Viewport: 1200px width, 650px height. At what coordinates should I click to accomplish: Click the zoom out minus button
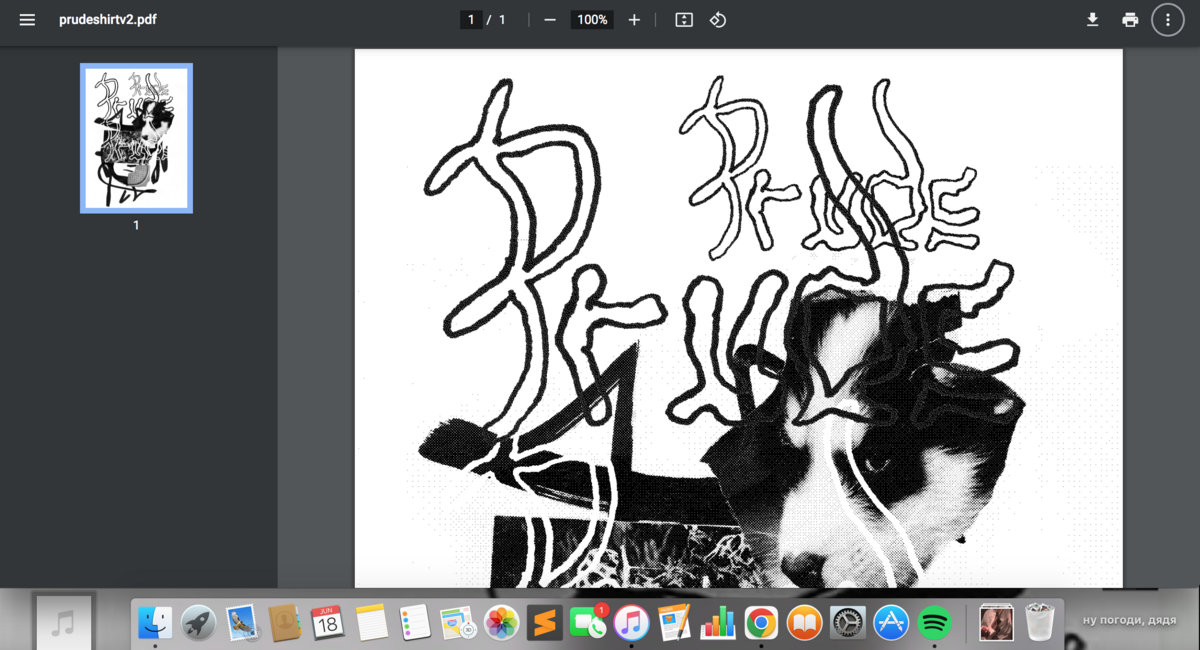point(550,20)
